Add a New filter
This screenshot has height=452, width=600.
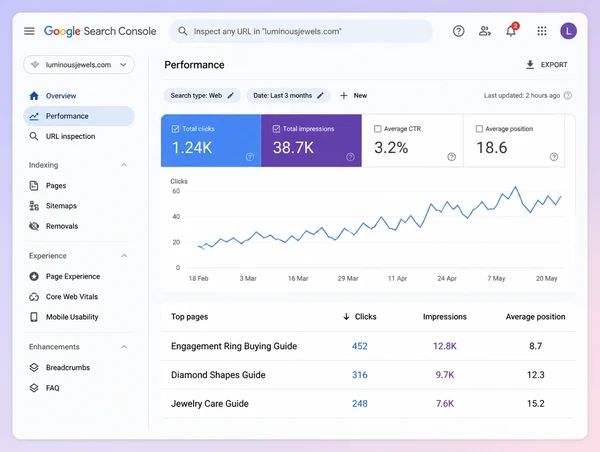click(x=354, y=96)
